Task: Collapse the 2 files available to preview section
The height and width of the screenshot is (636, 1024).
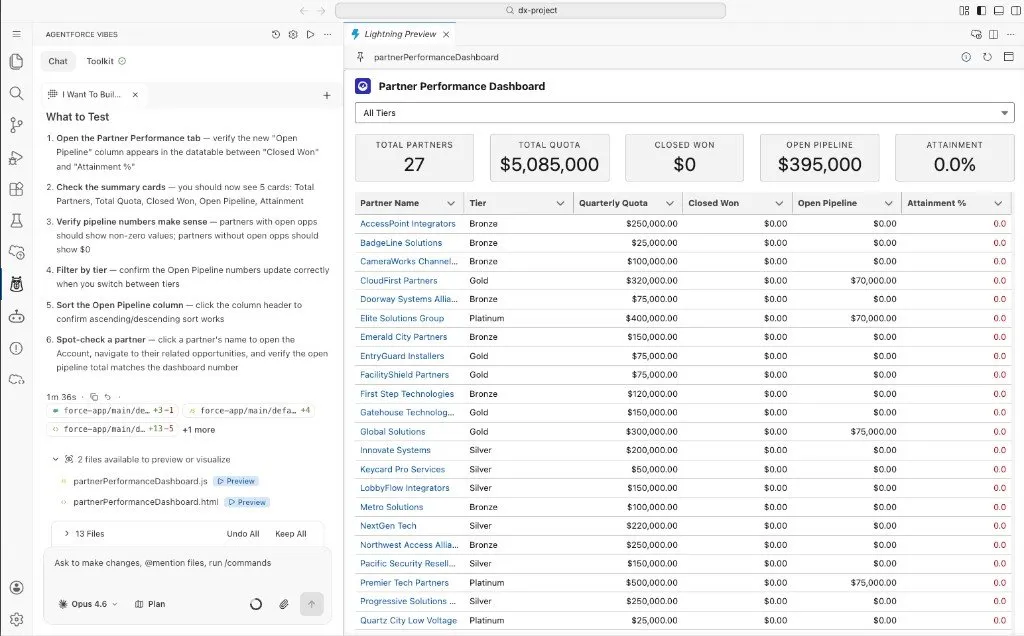Action: [56, 459]
